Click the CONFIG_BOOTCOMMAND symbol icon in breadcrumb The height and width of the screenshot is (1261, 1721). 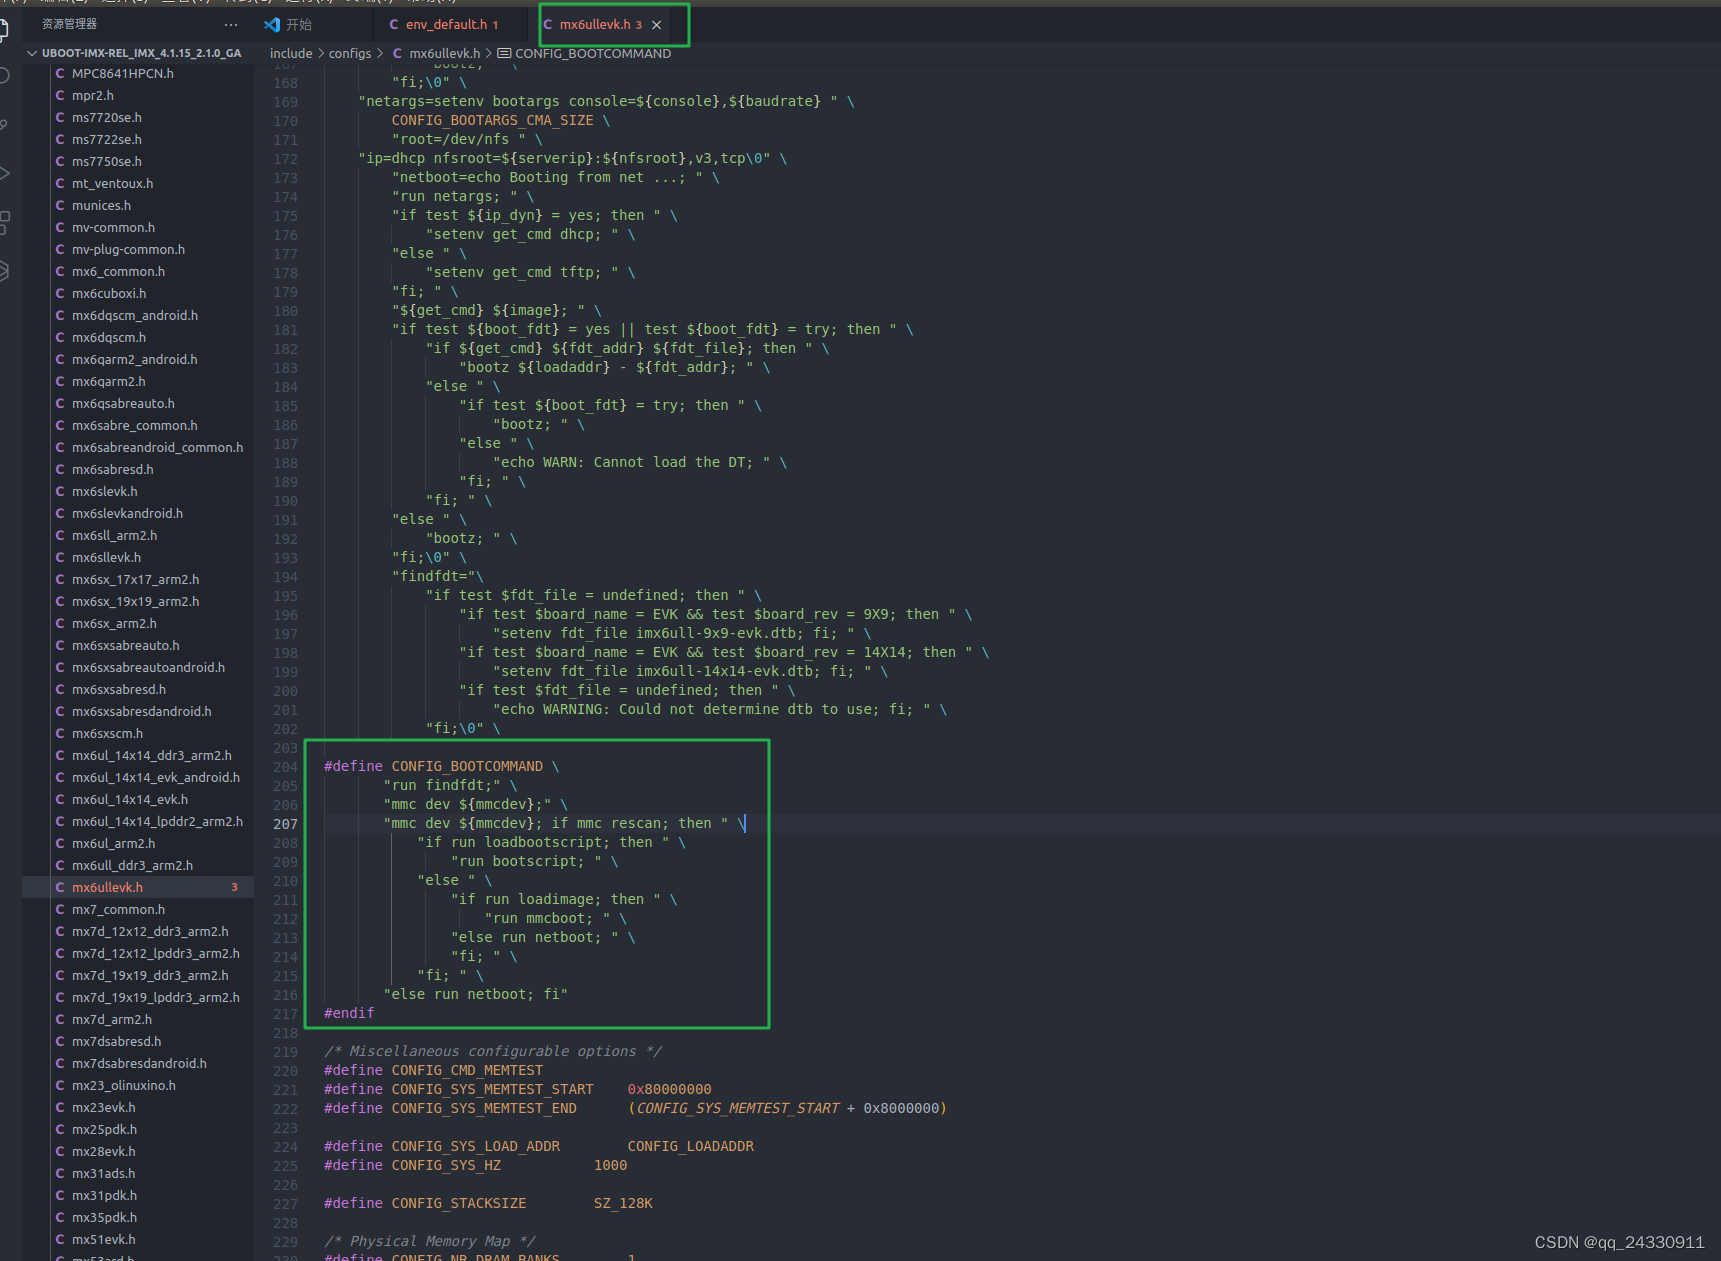tap(503, 53)
